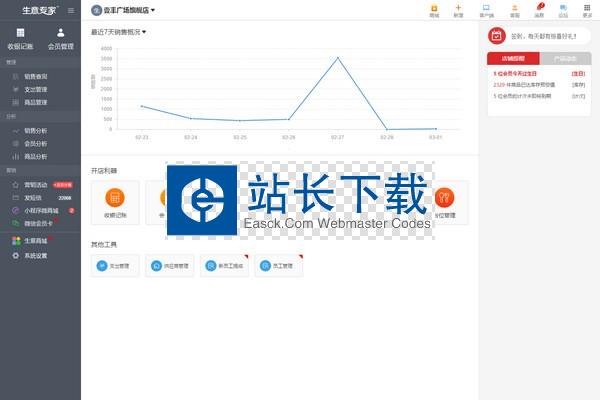
Task: Switch to the grey 产品动态 tab
Action: pyautogui.click(x=565, y=59)
